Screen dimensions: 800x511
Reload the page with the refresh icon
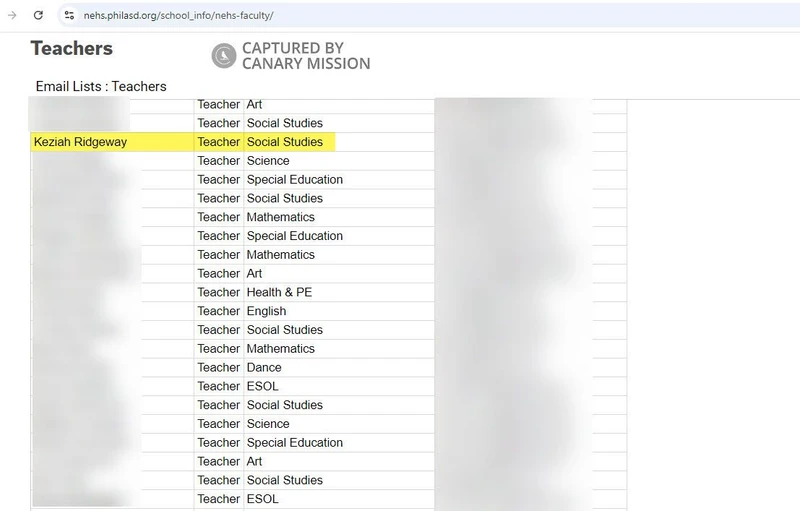[38, 16]
